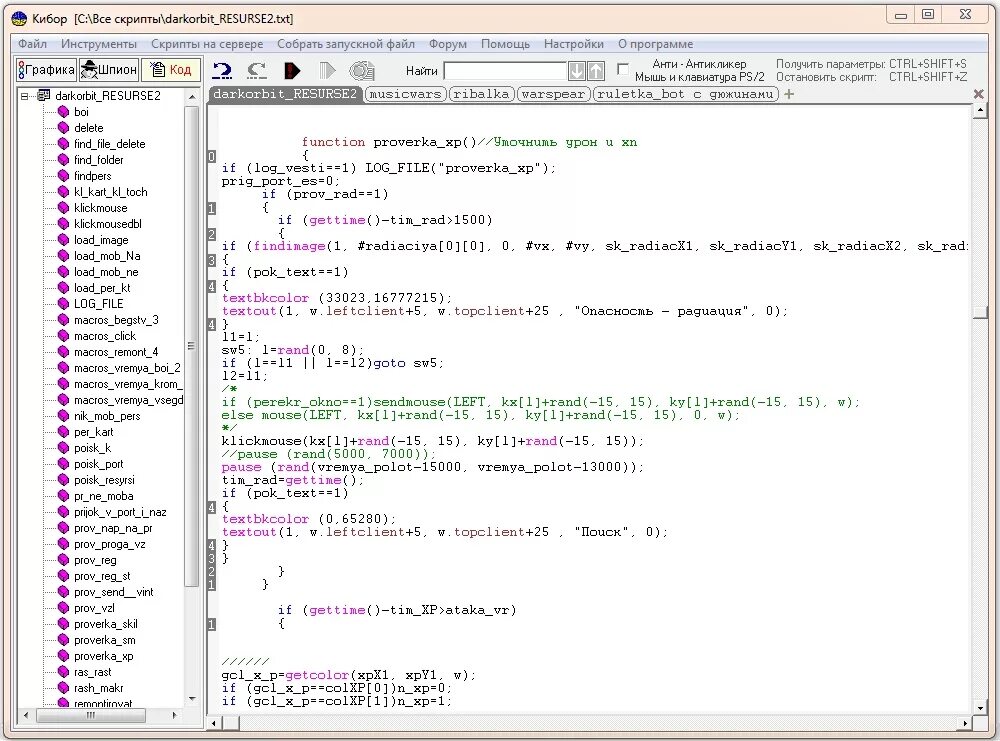1000x741 pixels.
Task: Click code editor scroll-down arrow
Action: pos(980,707)
